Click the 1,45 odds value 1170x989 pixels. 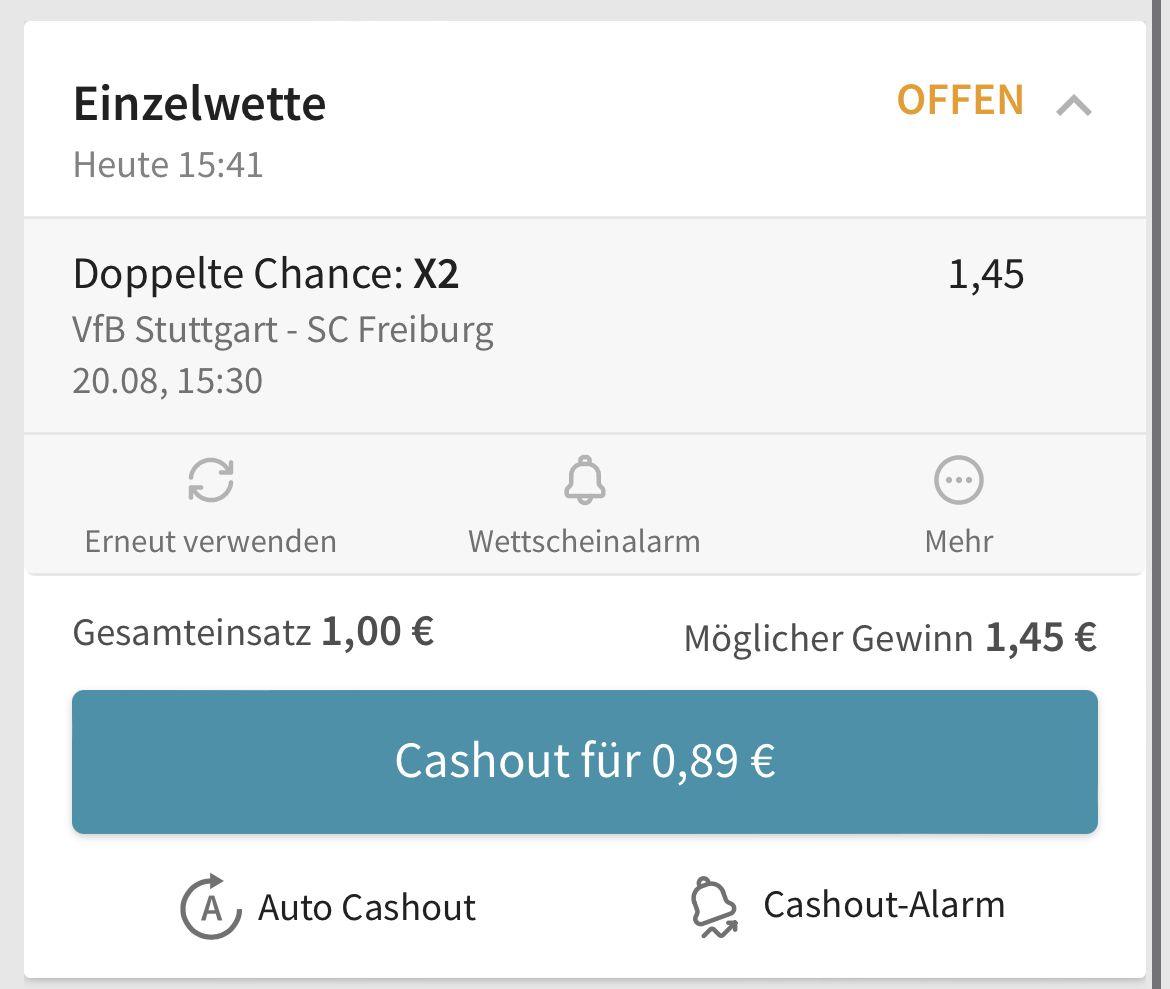tap(986, 274)
